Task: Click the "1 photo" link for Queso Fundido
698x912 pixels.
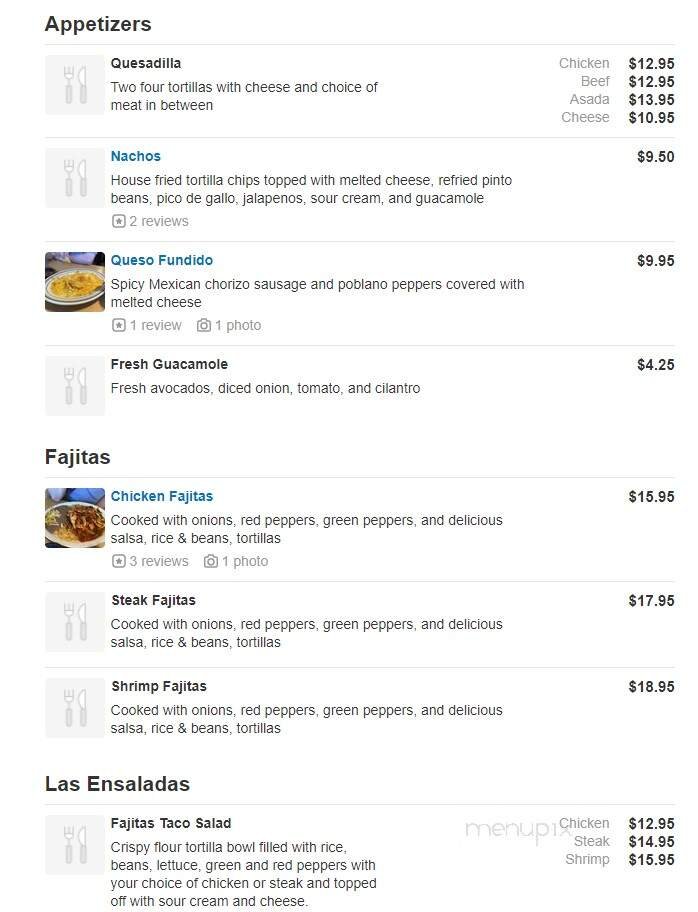Action: pos(238,325)
